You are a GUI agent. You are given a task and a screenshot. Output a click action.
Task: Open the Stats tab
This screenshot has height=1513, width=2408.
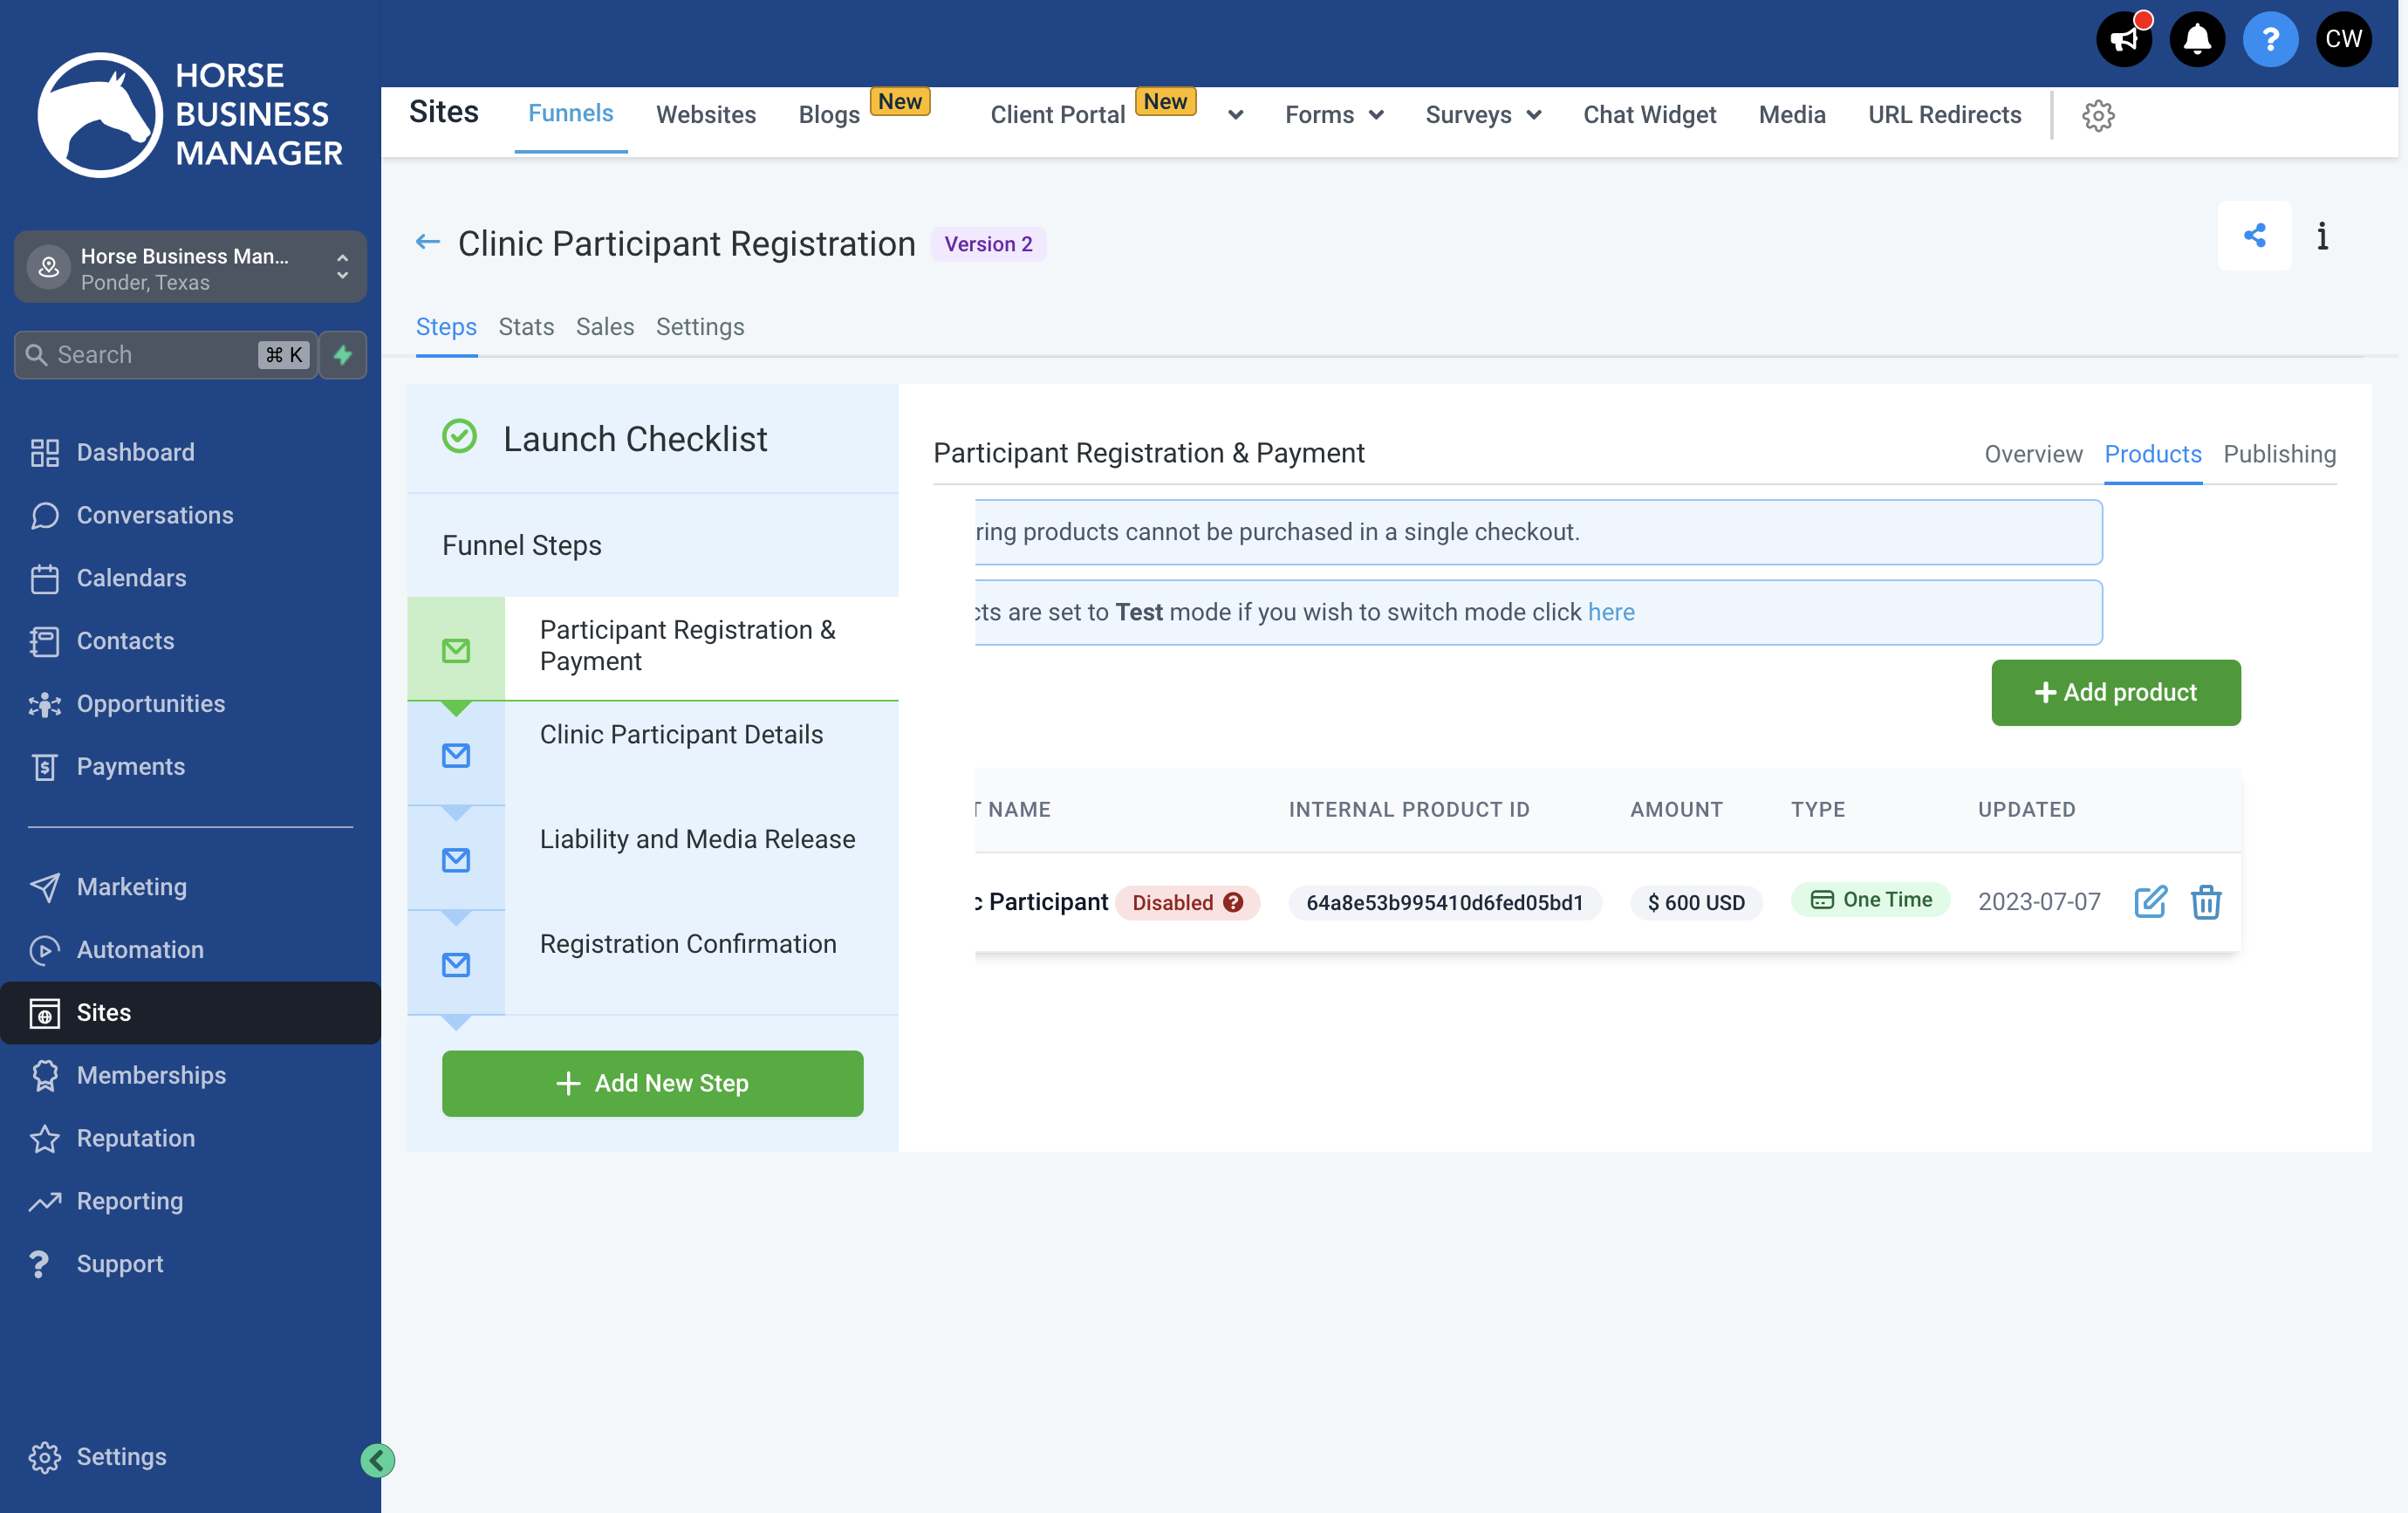pyautogui.click(x=526, y=327)
